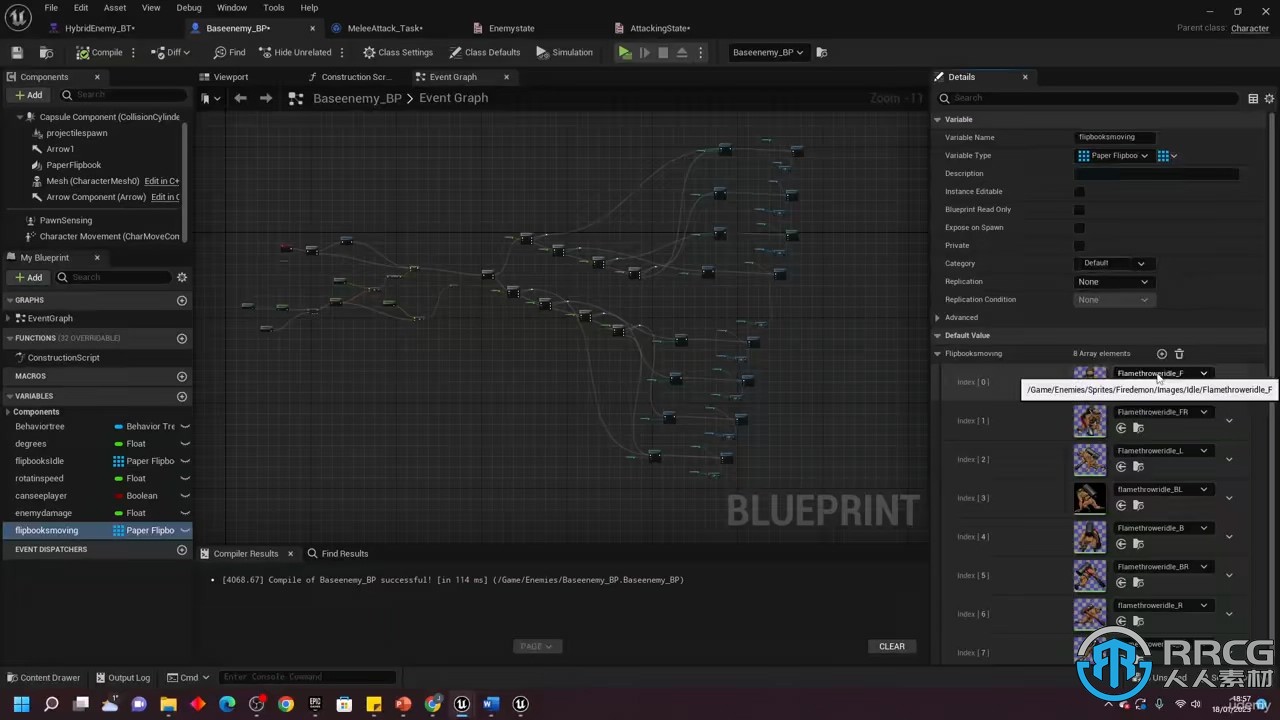
Task: Select the PawnSensing component
Action: [x=65, y=220]
